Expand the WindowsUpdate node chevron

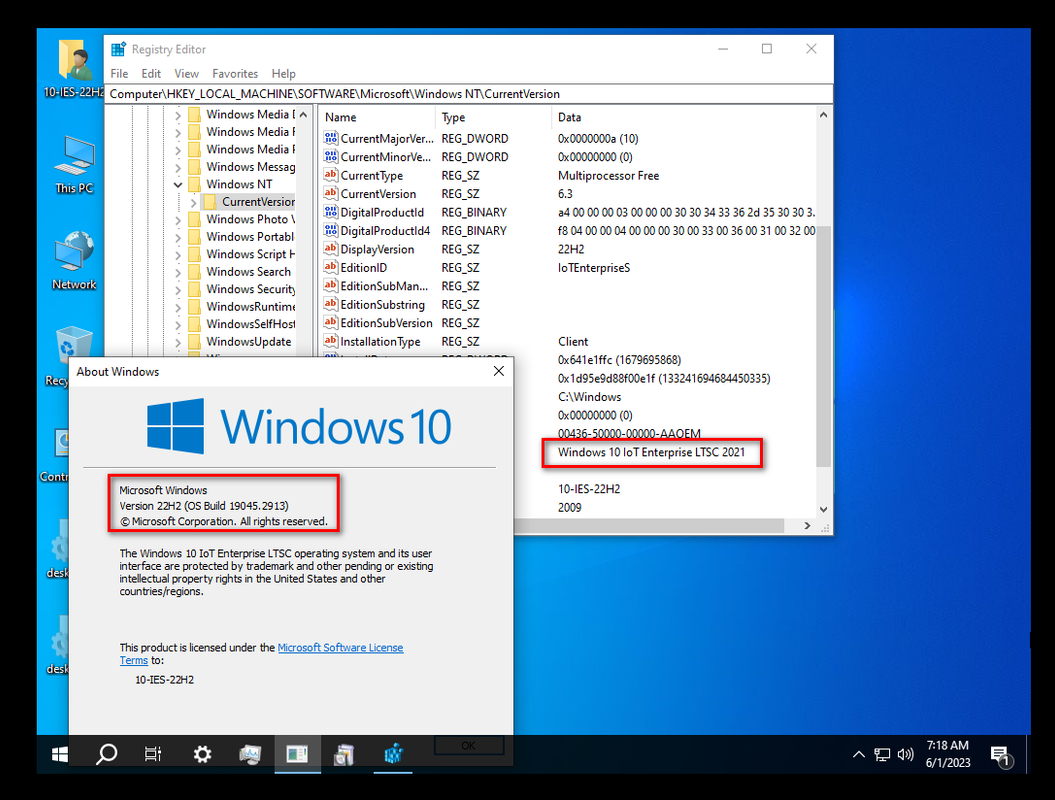178,342
